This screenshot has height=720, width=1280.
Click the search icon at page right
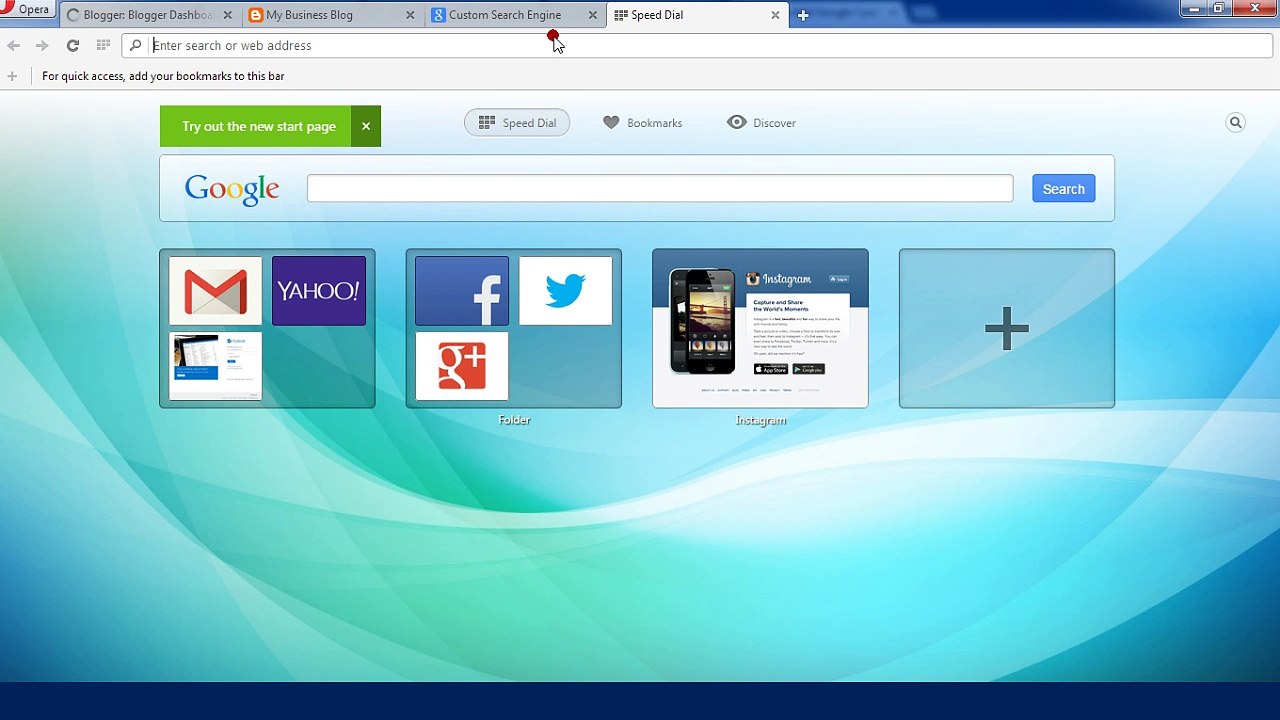click(x=1236, y=123)
